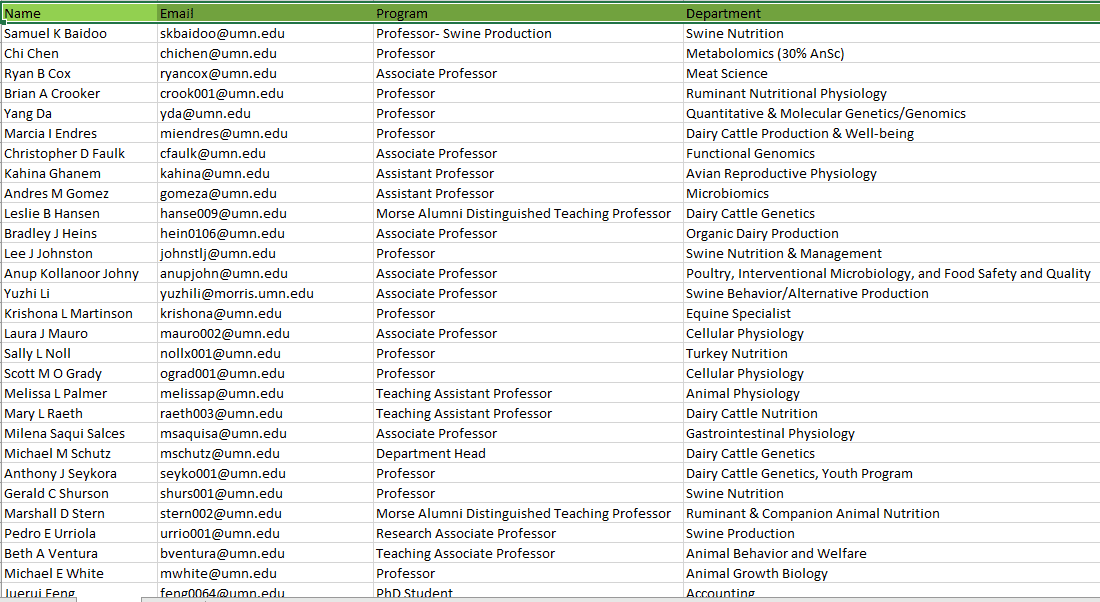Select the Department Head cell

click(x=431, y=453)
